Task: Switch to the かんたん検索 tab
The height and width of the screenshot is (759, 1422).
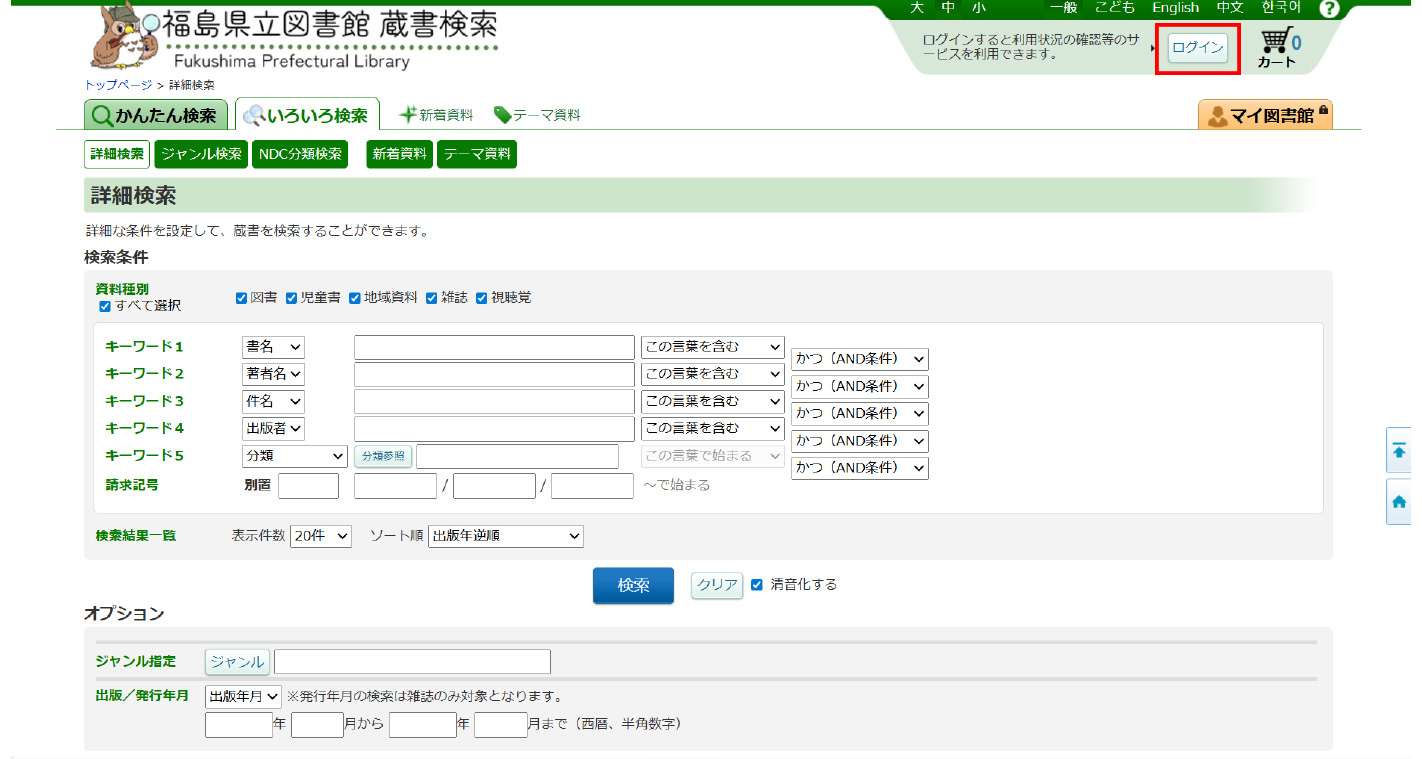Action: pos(156,115)
